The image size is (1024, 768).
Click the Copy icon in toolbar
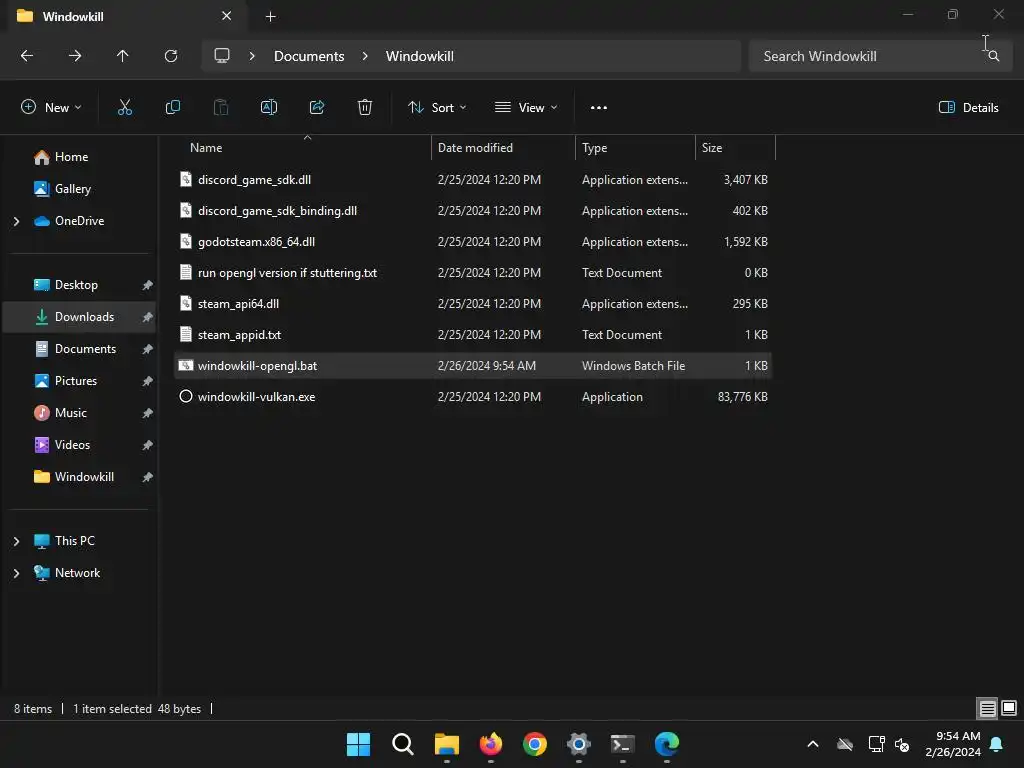point(172,107)
